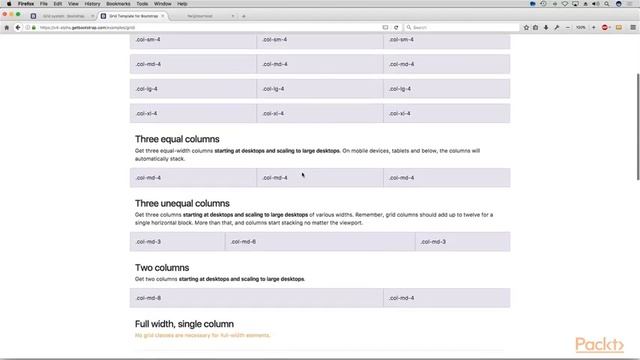Click the Three unequal columns heading
The height and width of the screenshot is (360, 640).
tap(182, 203)
